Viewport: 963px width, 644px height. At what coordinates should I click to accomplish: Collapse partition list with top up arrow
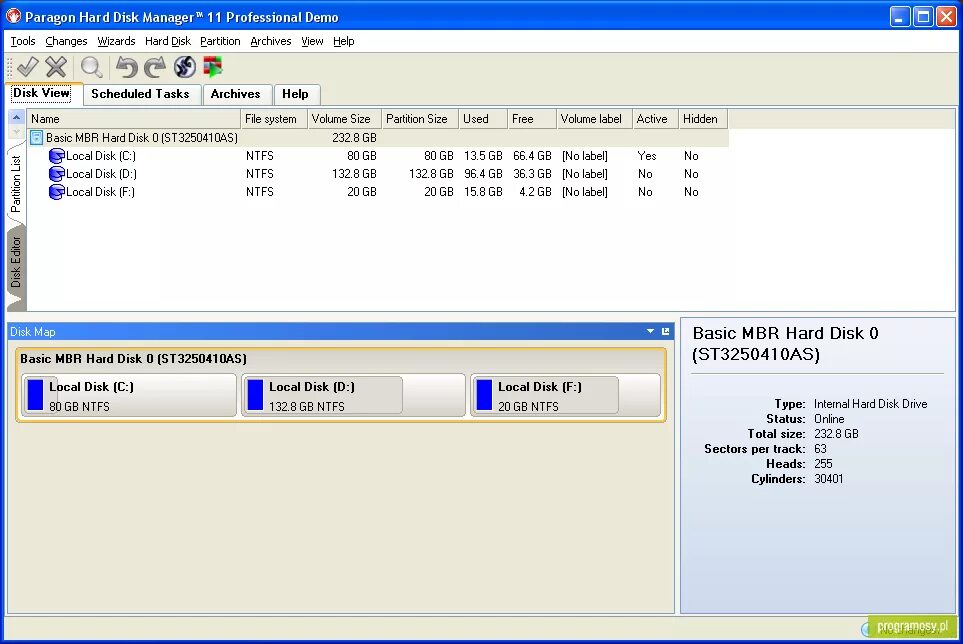pos(17,117)
